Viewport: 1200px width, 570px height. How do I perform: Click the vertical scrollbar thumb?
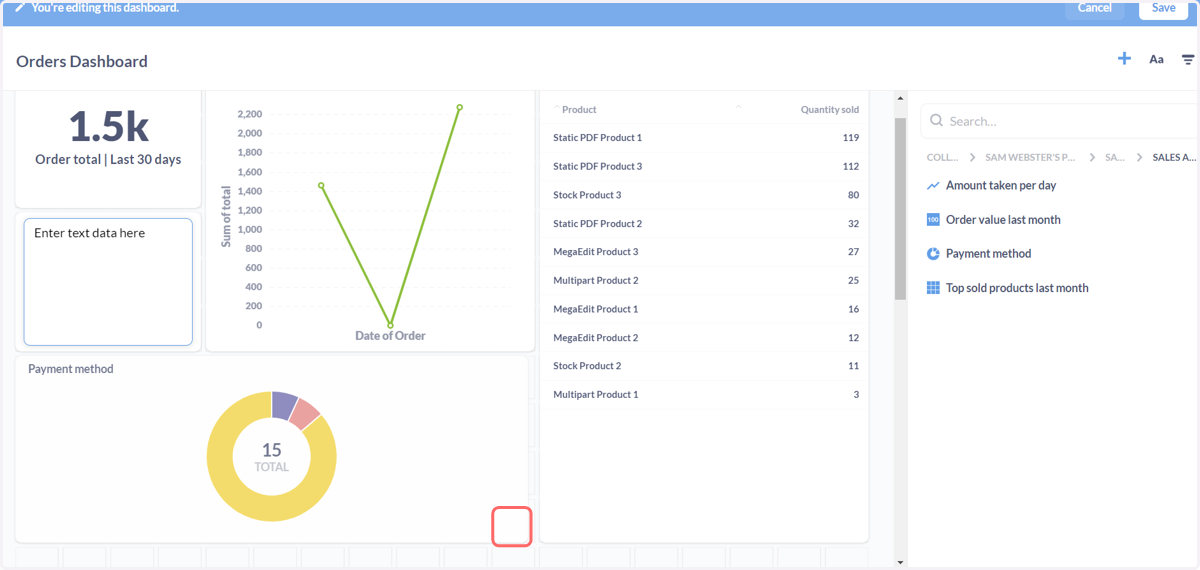tap(900, 208)
